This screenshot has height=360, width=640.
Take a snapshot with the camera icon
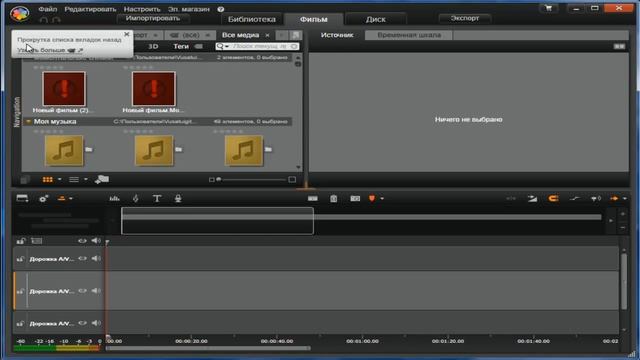(355, 198)
